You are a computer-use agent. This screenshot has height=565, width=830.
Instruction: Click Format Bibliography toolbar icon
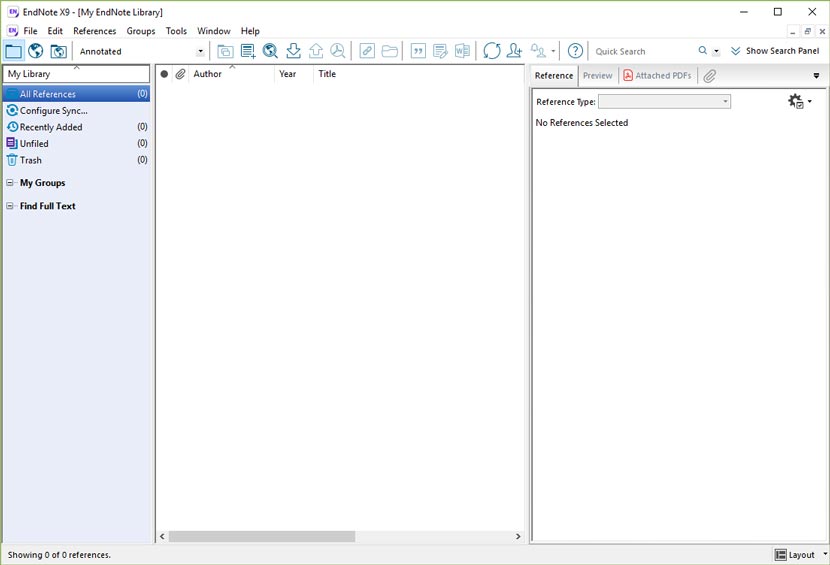(x=440, y=51)
